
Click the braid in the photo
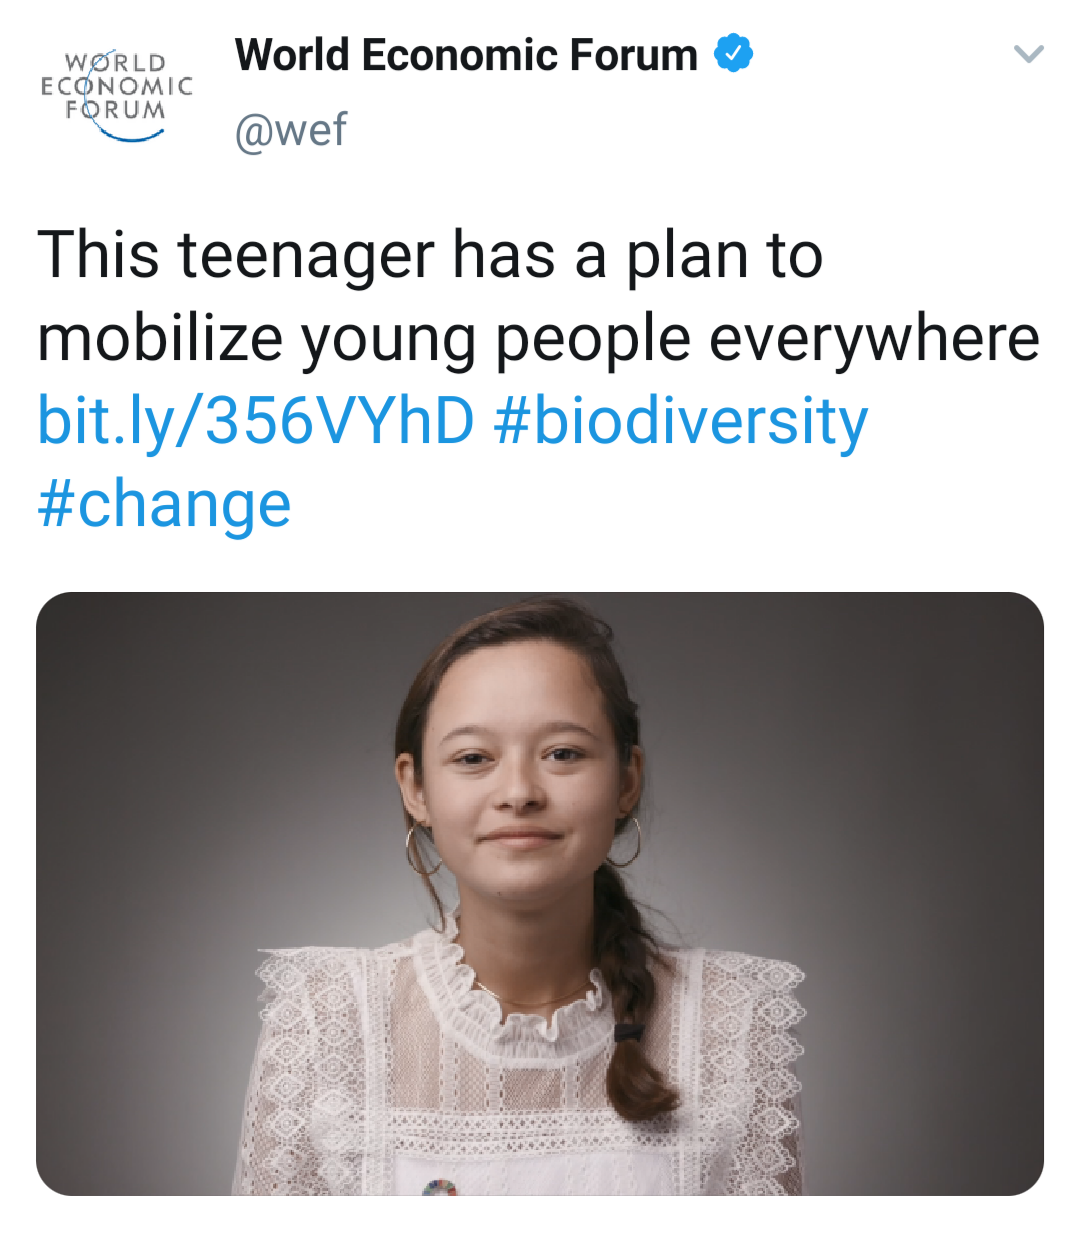(628, 1010)
